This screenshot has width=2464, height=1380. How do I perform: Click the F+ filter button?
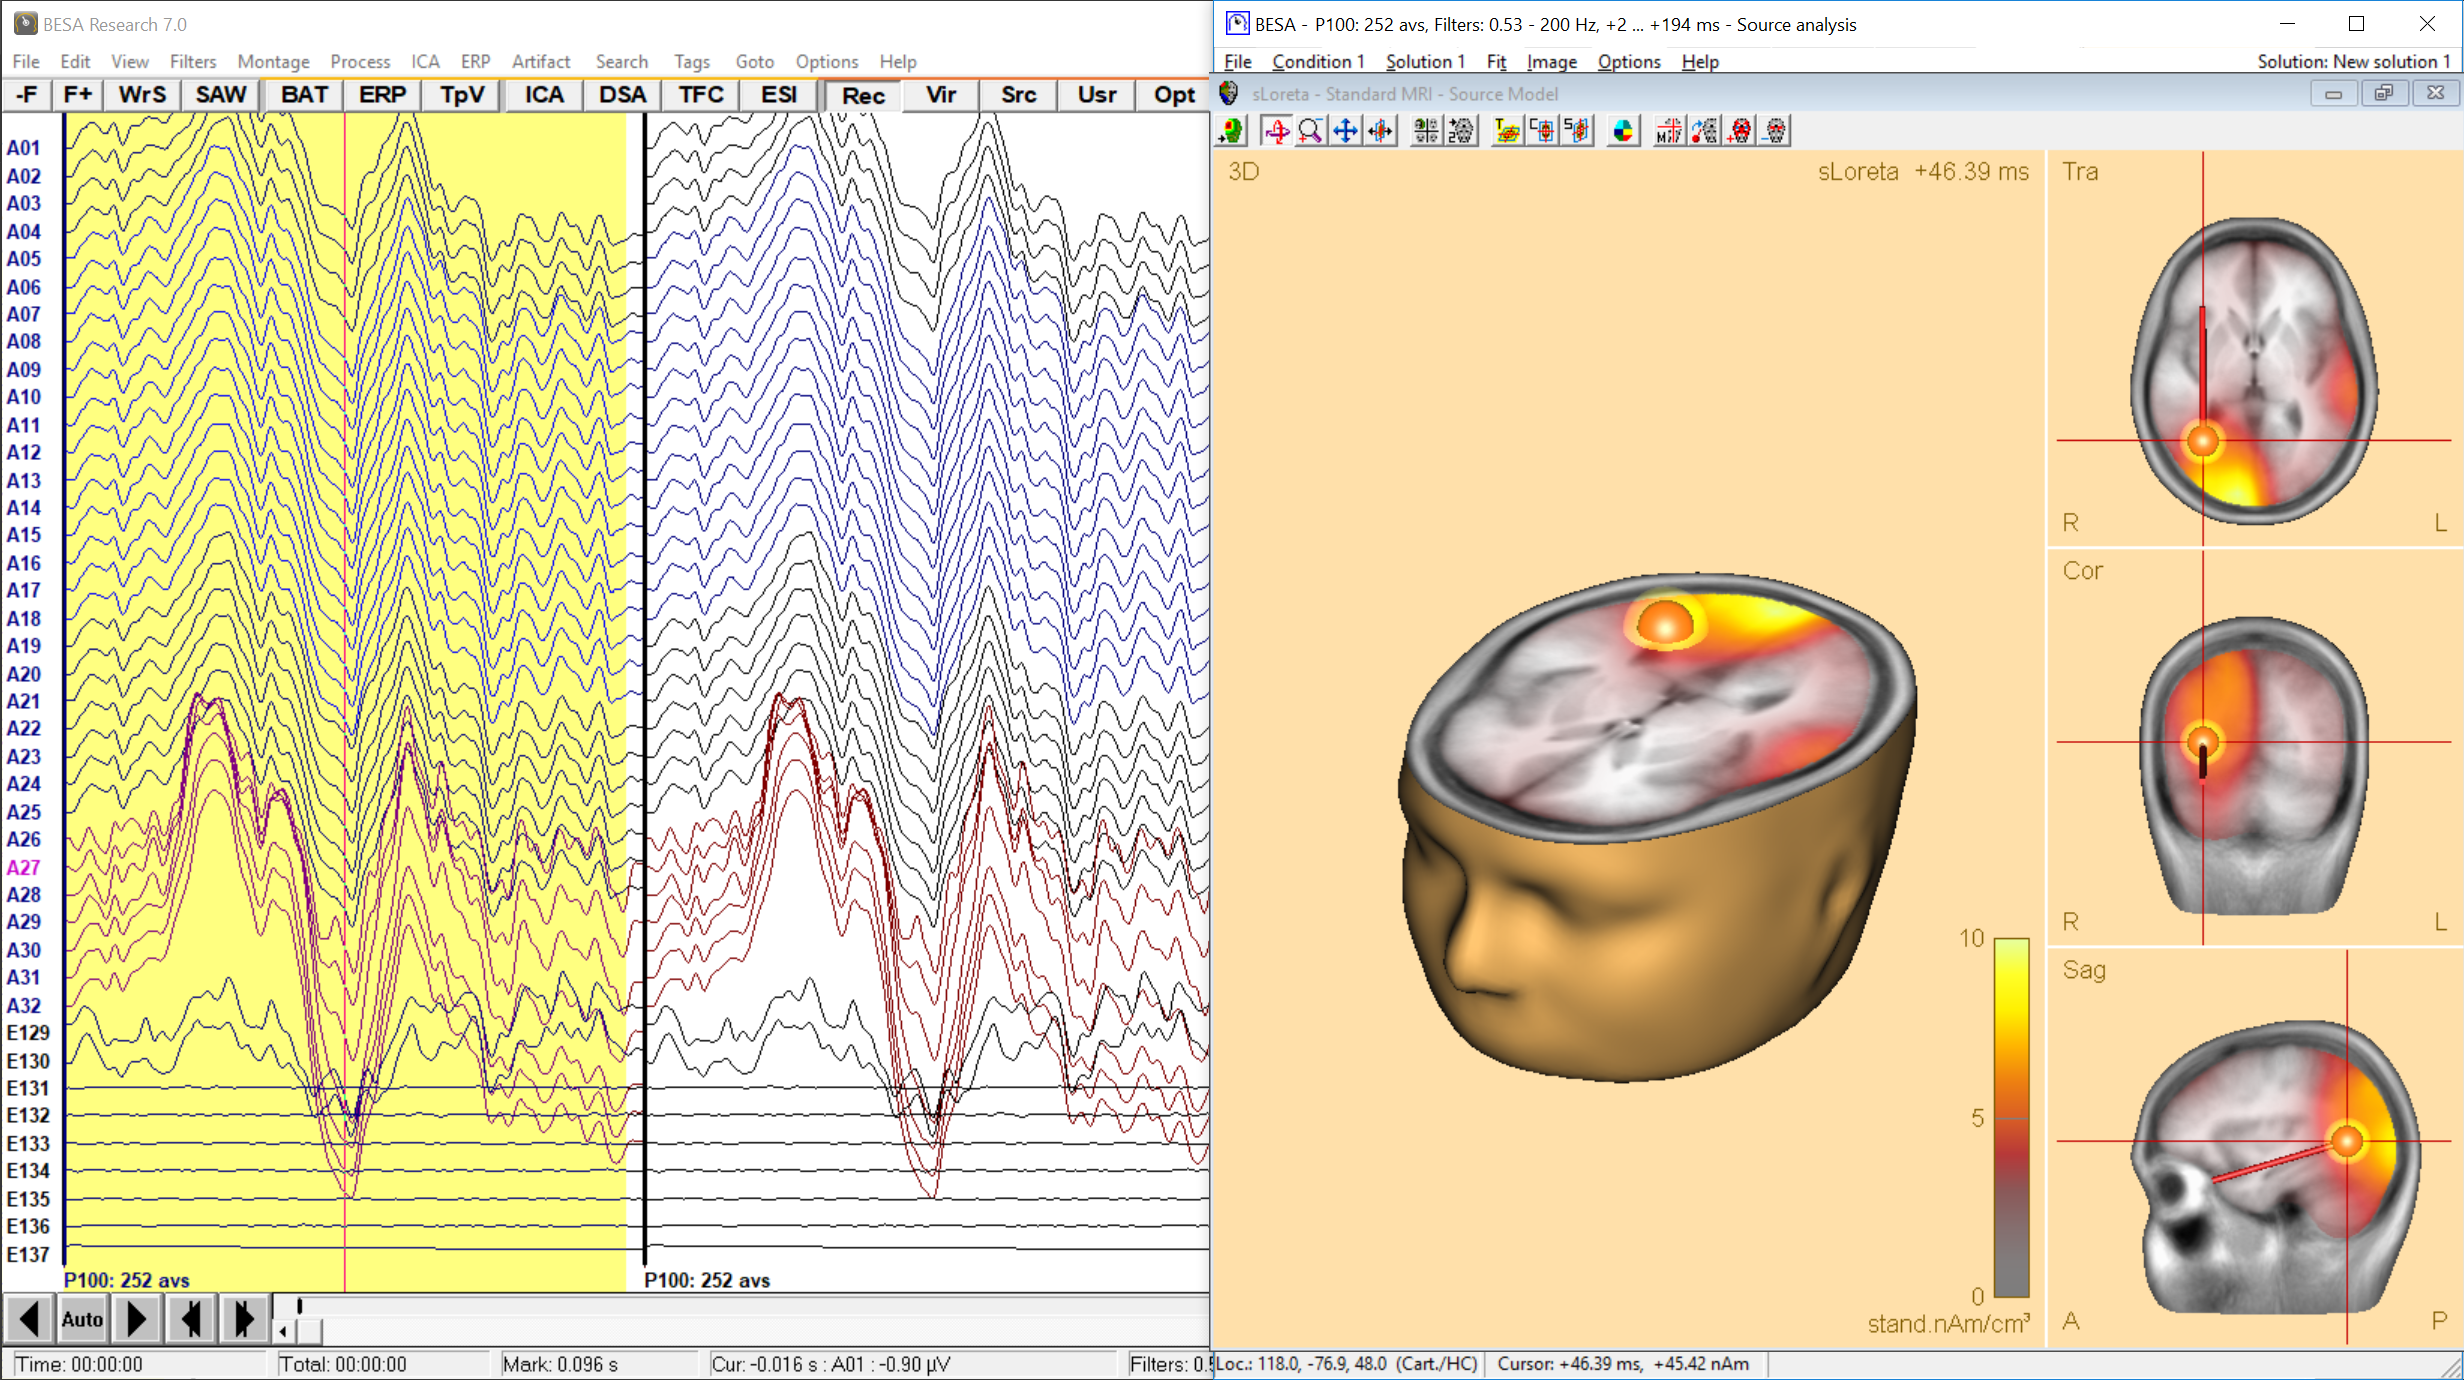[x=77, y=95]
